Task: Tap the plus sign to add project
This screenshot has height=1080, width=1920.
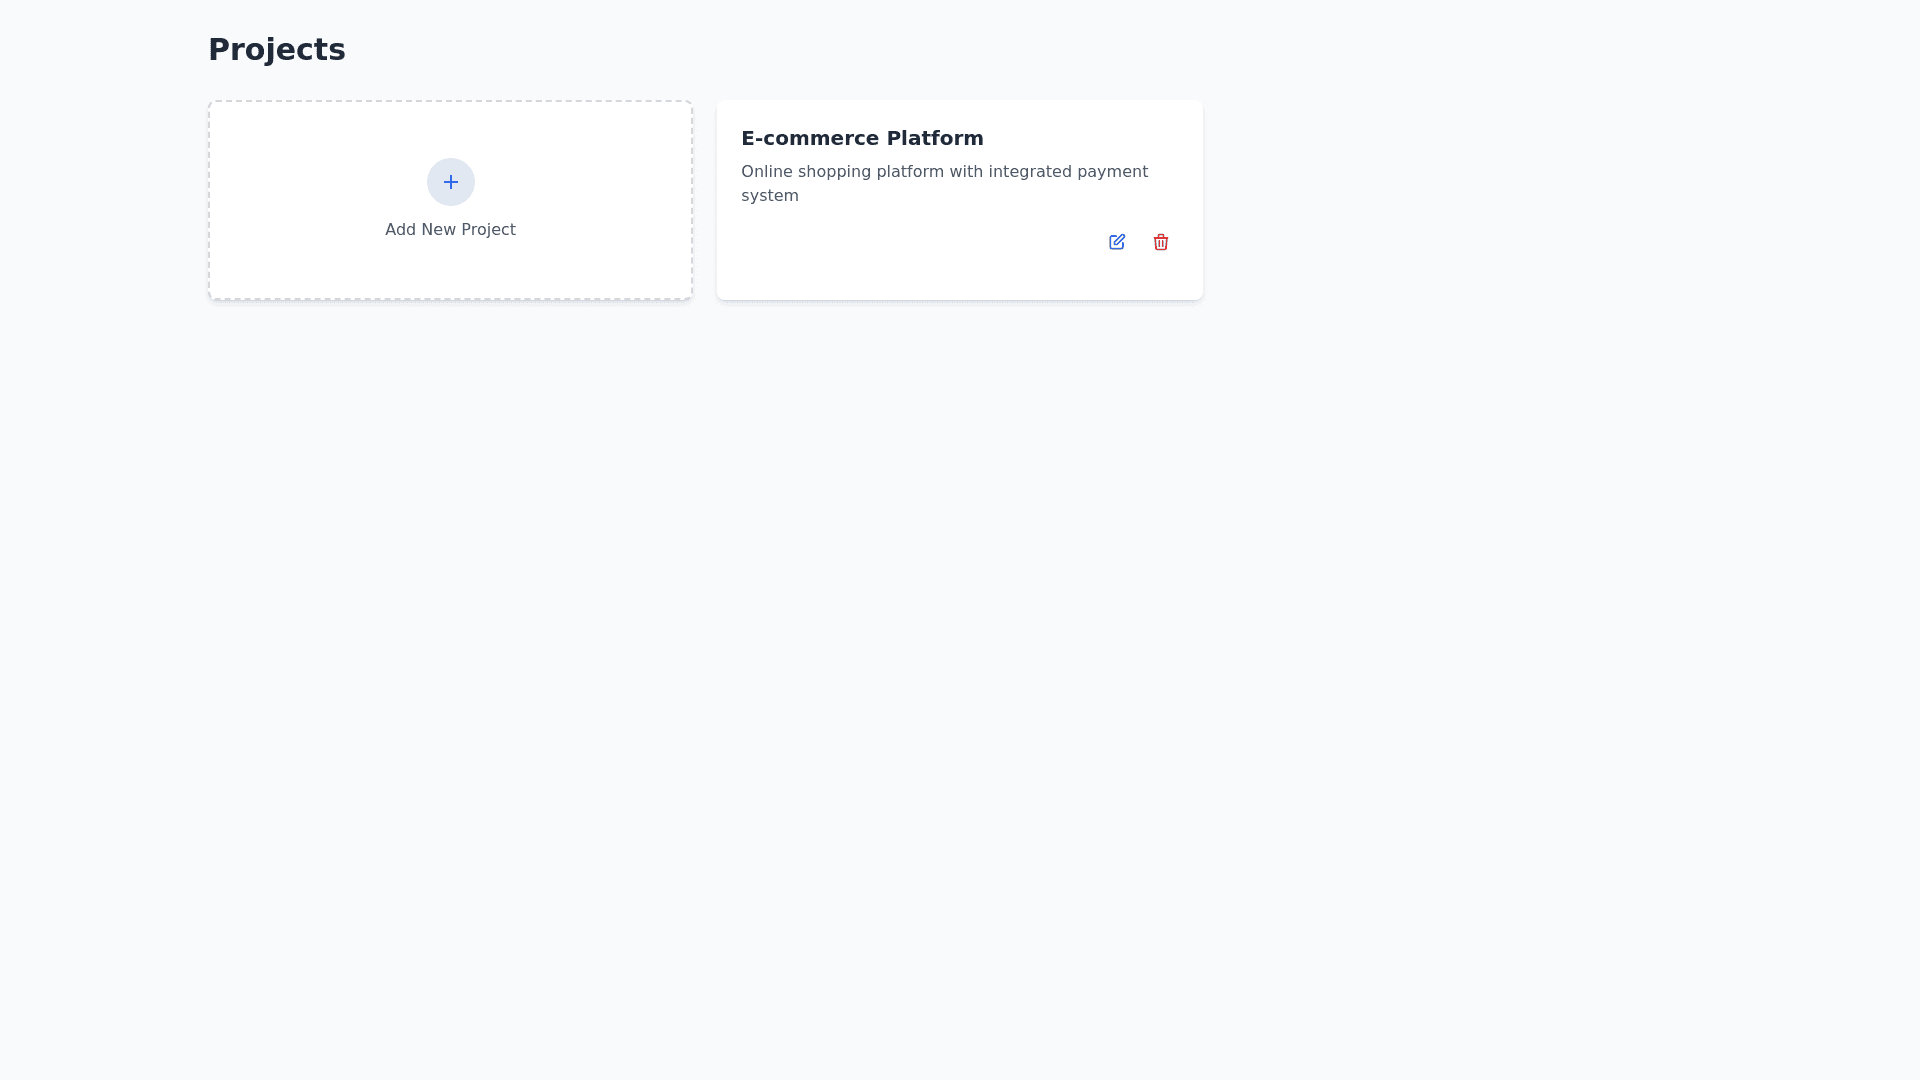Action: 450,182
